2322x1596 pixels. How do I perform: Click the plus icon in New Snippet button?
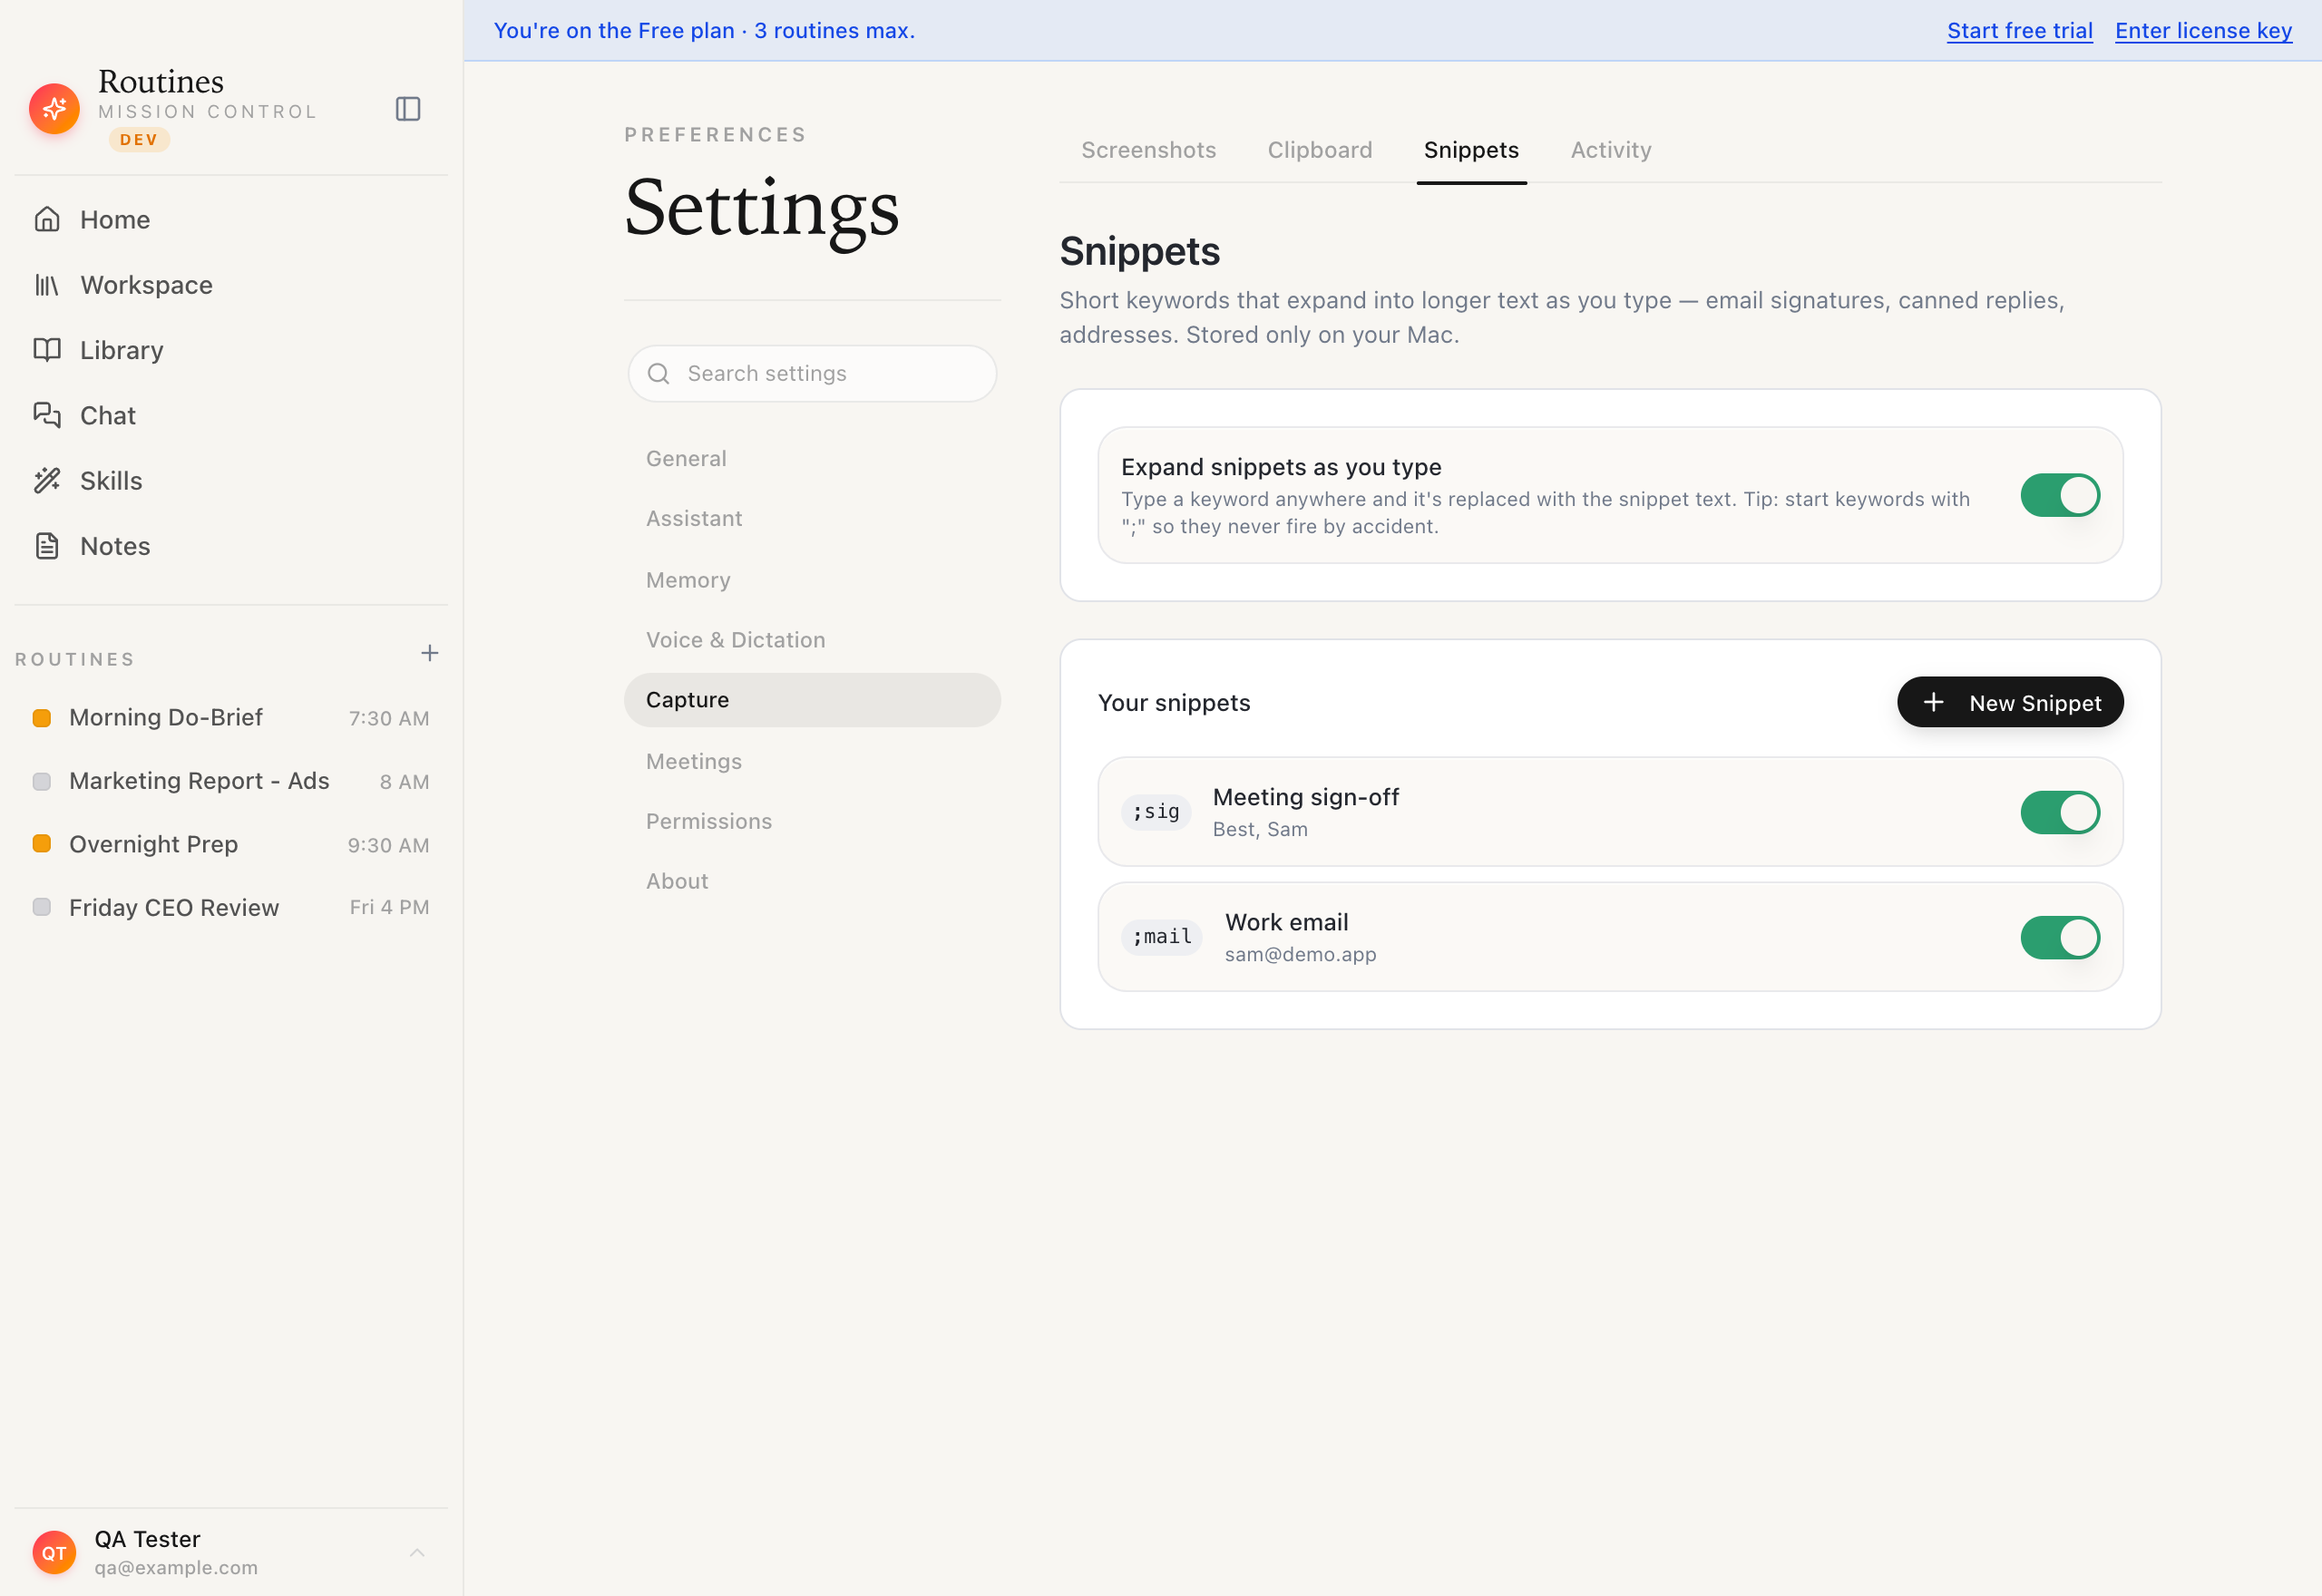[1934, 703]
